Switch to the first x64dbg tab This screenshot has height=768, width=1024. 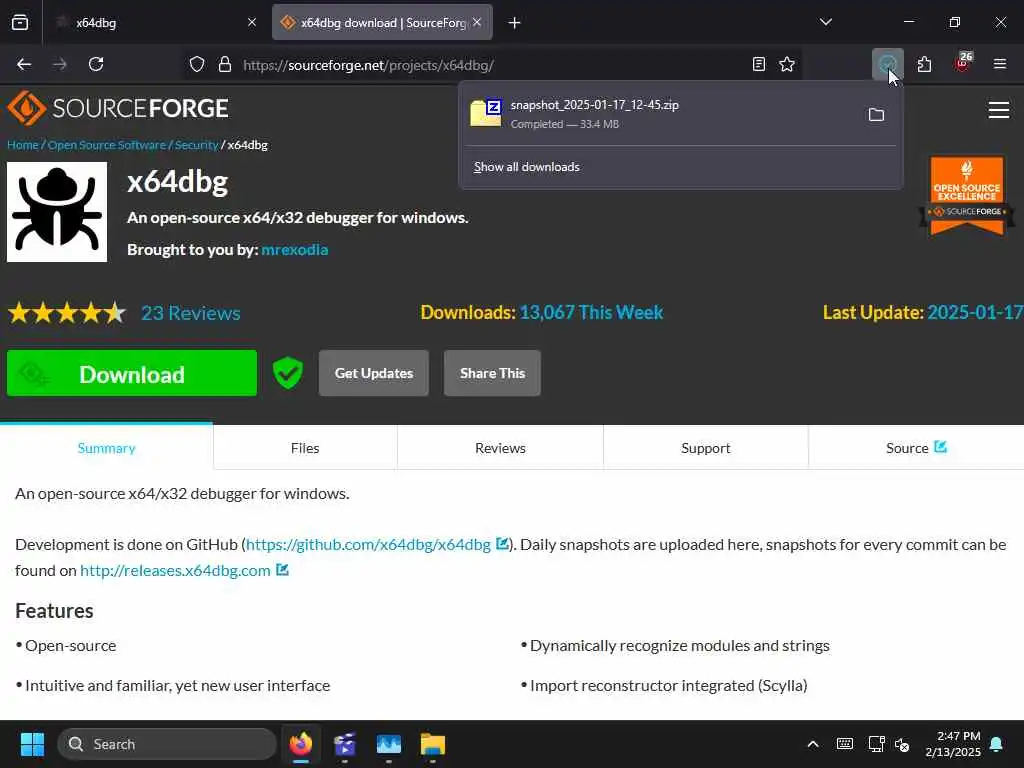pos(155,22)
